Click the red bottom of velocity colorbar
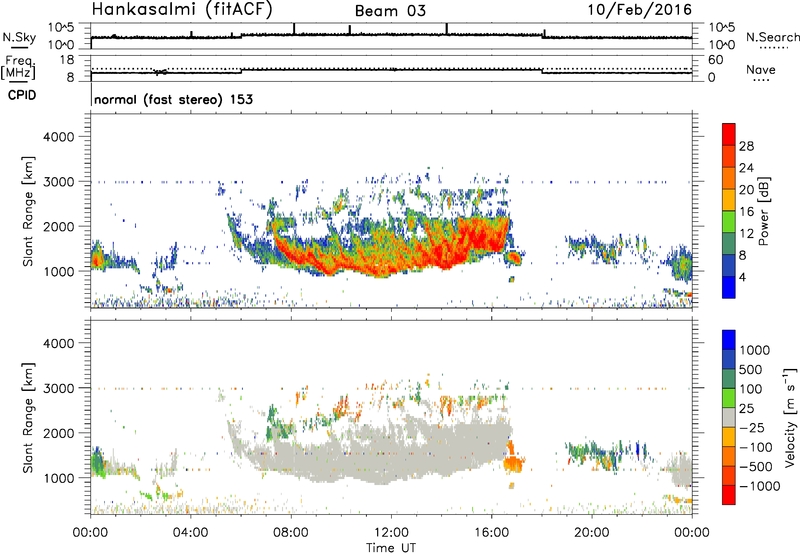The height and width of the screenshot is (554, 800). [x=729, y=495]
